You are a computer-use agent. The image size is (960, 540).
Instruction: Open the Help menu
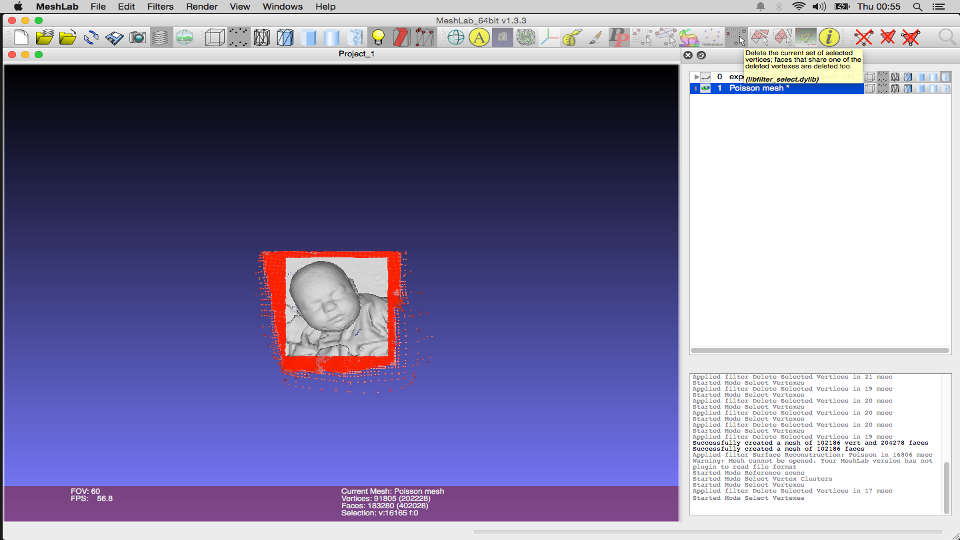coord(325,7)
